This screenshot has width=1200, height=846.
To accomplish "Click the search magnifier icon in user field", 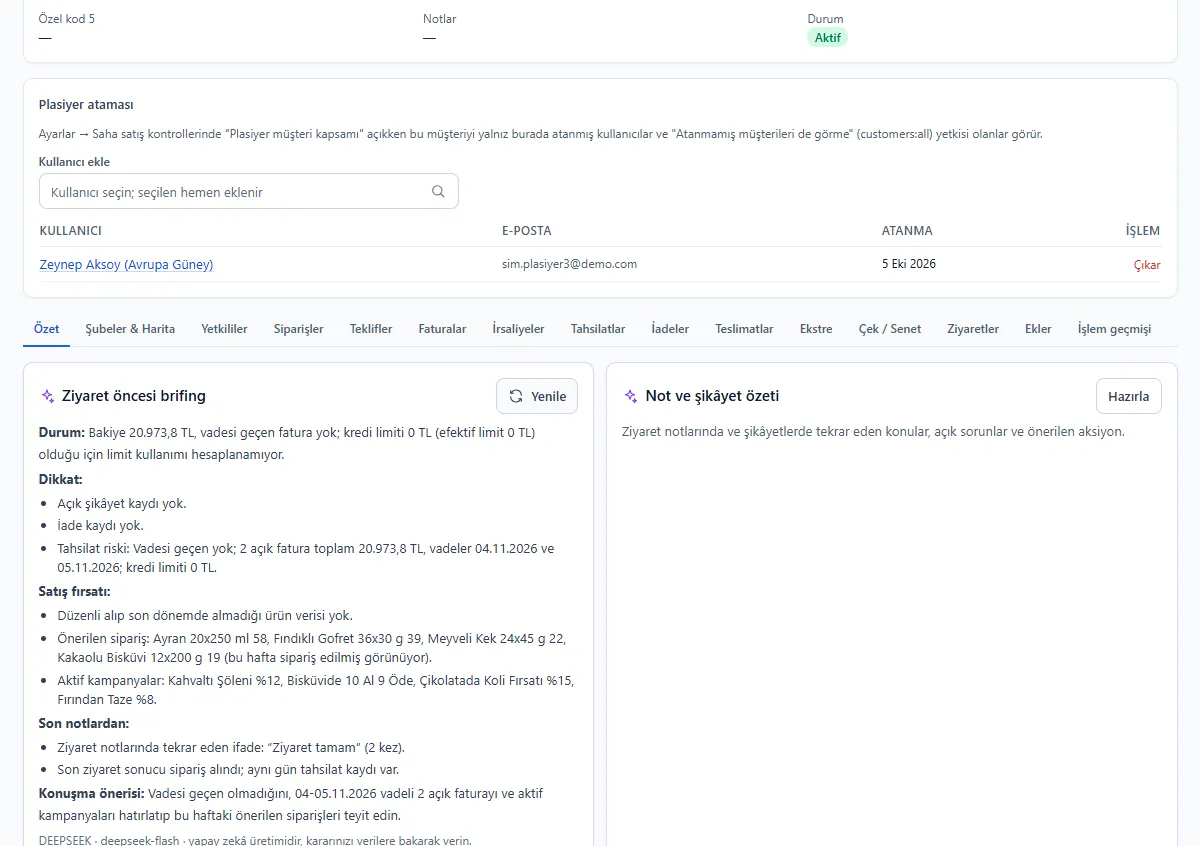I will [438, 192].
